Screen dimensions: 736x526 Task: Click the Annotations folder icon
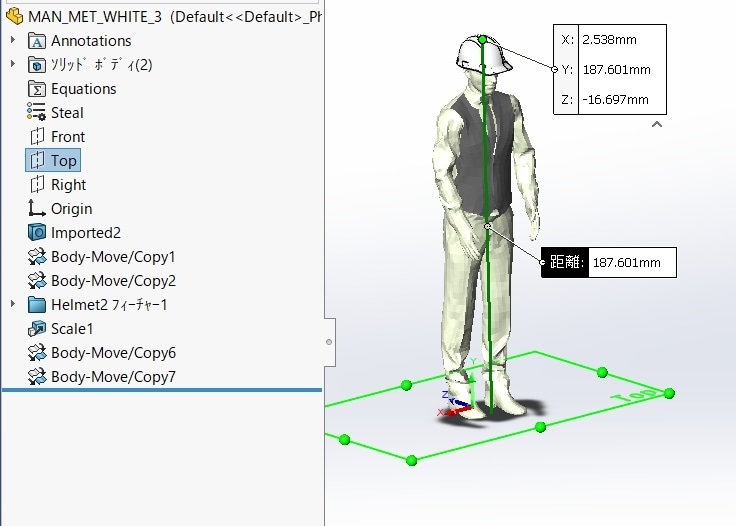point(37,41)
